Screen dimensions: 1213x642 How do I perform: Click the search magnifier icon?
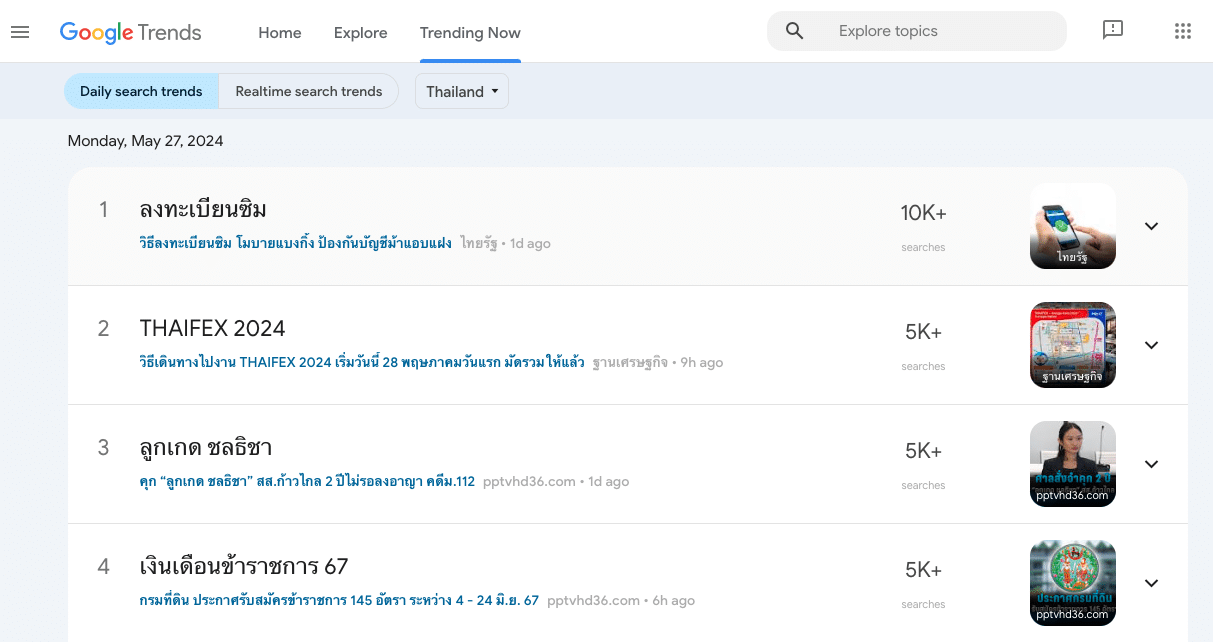tap(795, 31)
